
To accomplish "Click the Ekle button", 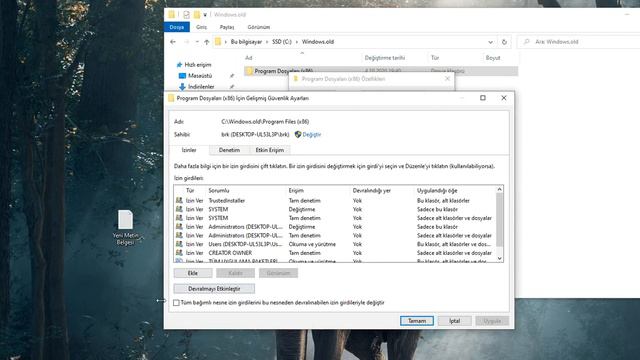I will pyautogui.click(x=193, y=273).
